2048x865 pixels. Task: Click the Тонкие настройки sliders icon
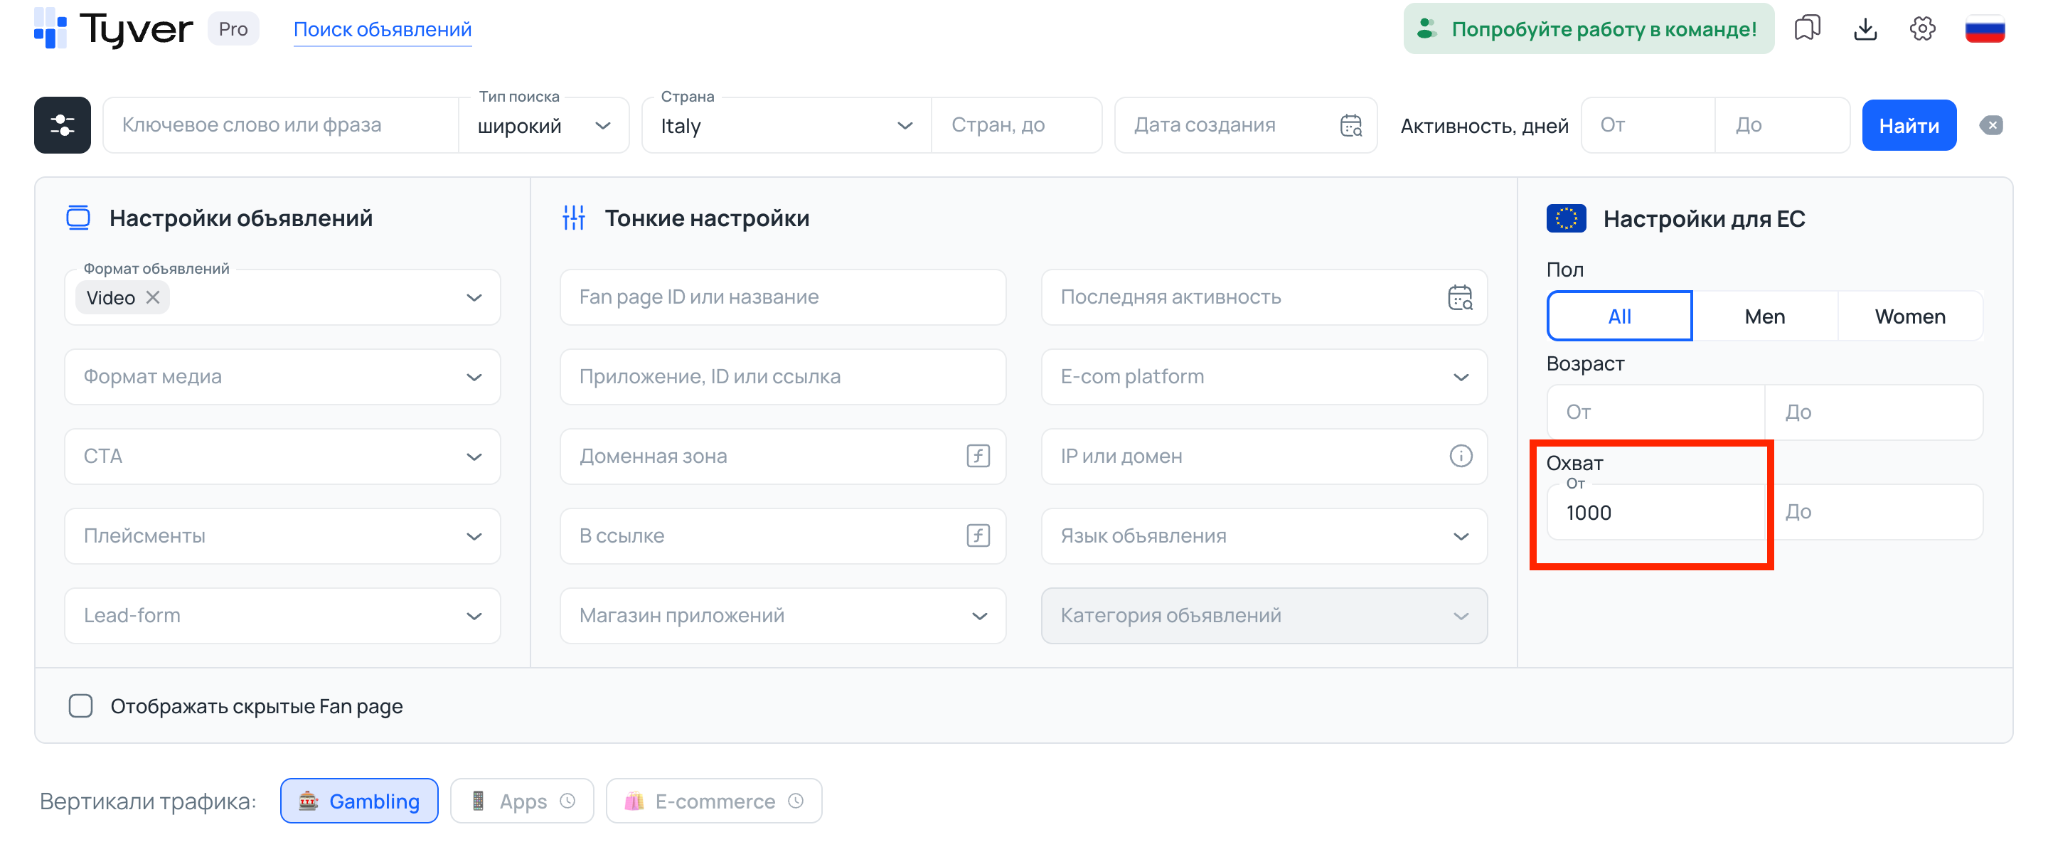(574, 218)
